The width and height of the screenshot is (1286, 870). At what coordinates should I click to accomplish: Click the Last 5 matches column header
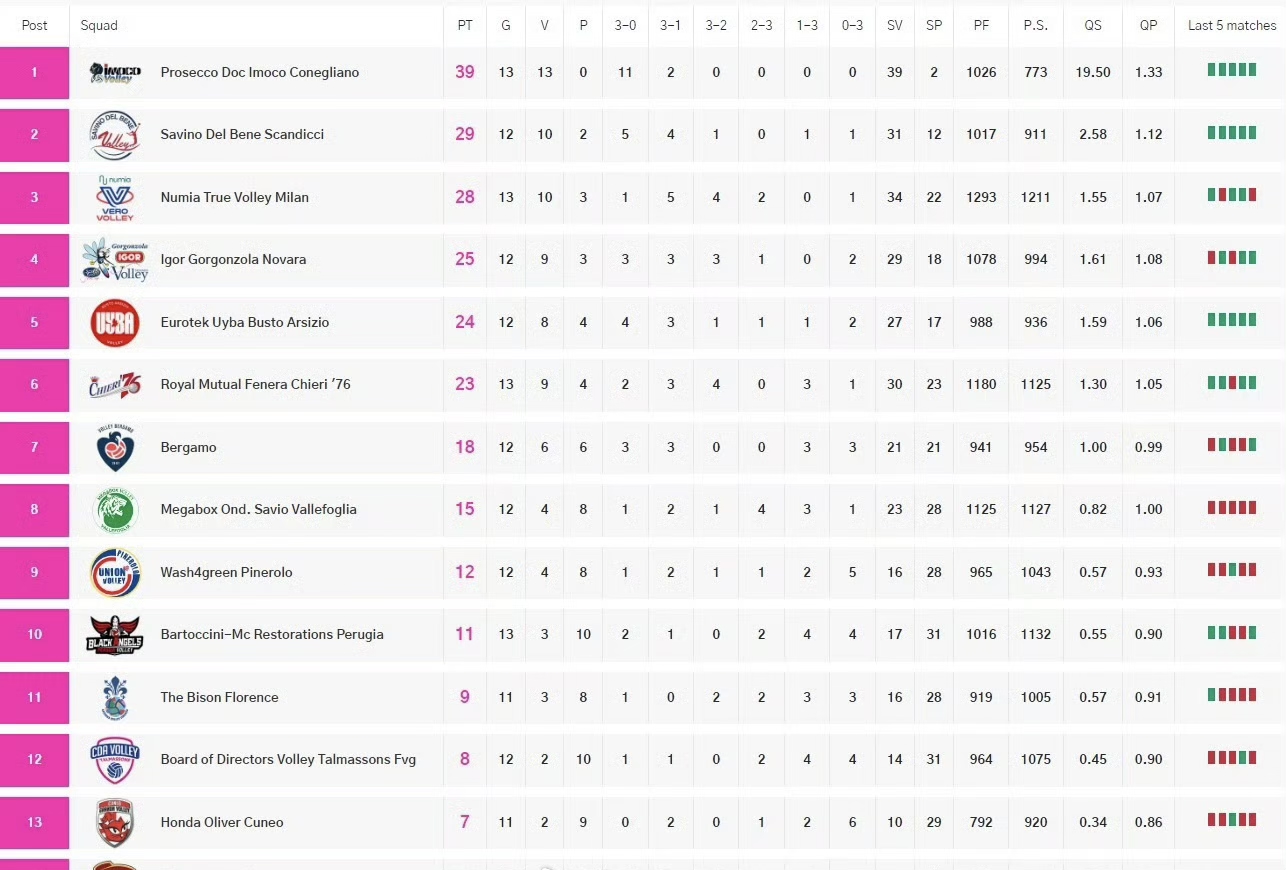[x=1232, y=25]
